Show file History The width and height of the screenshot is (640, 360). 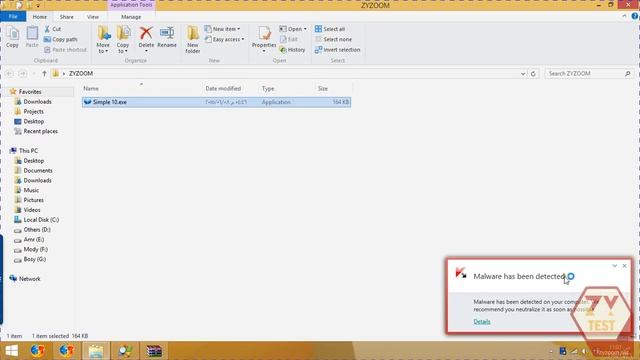292,49
